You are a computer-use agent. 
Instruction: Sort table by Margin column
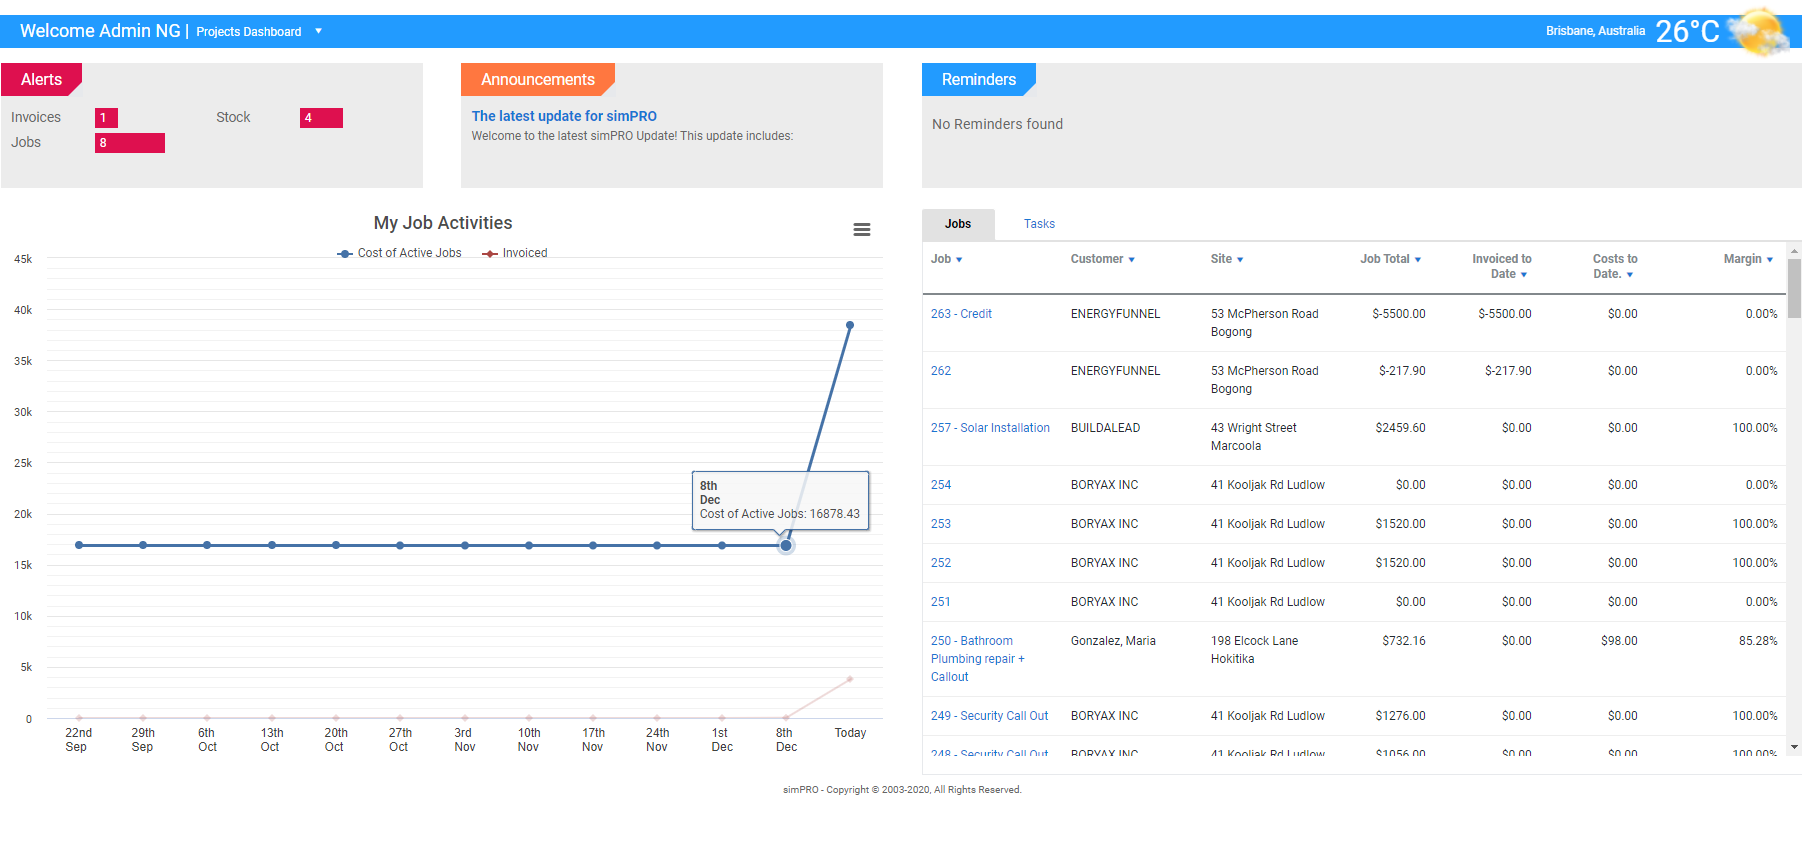tap(1747, 259)
